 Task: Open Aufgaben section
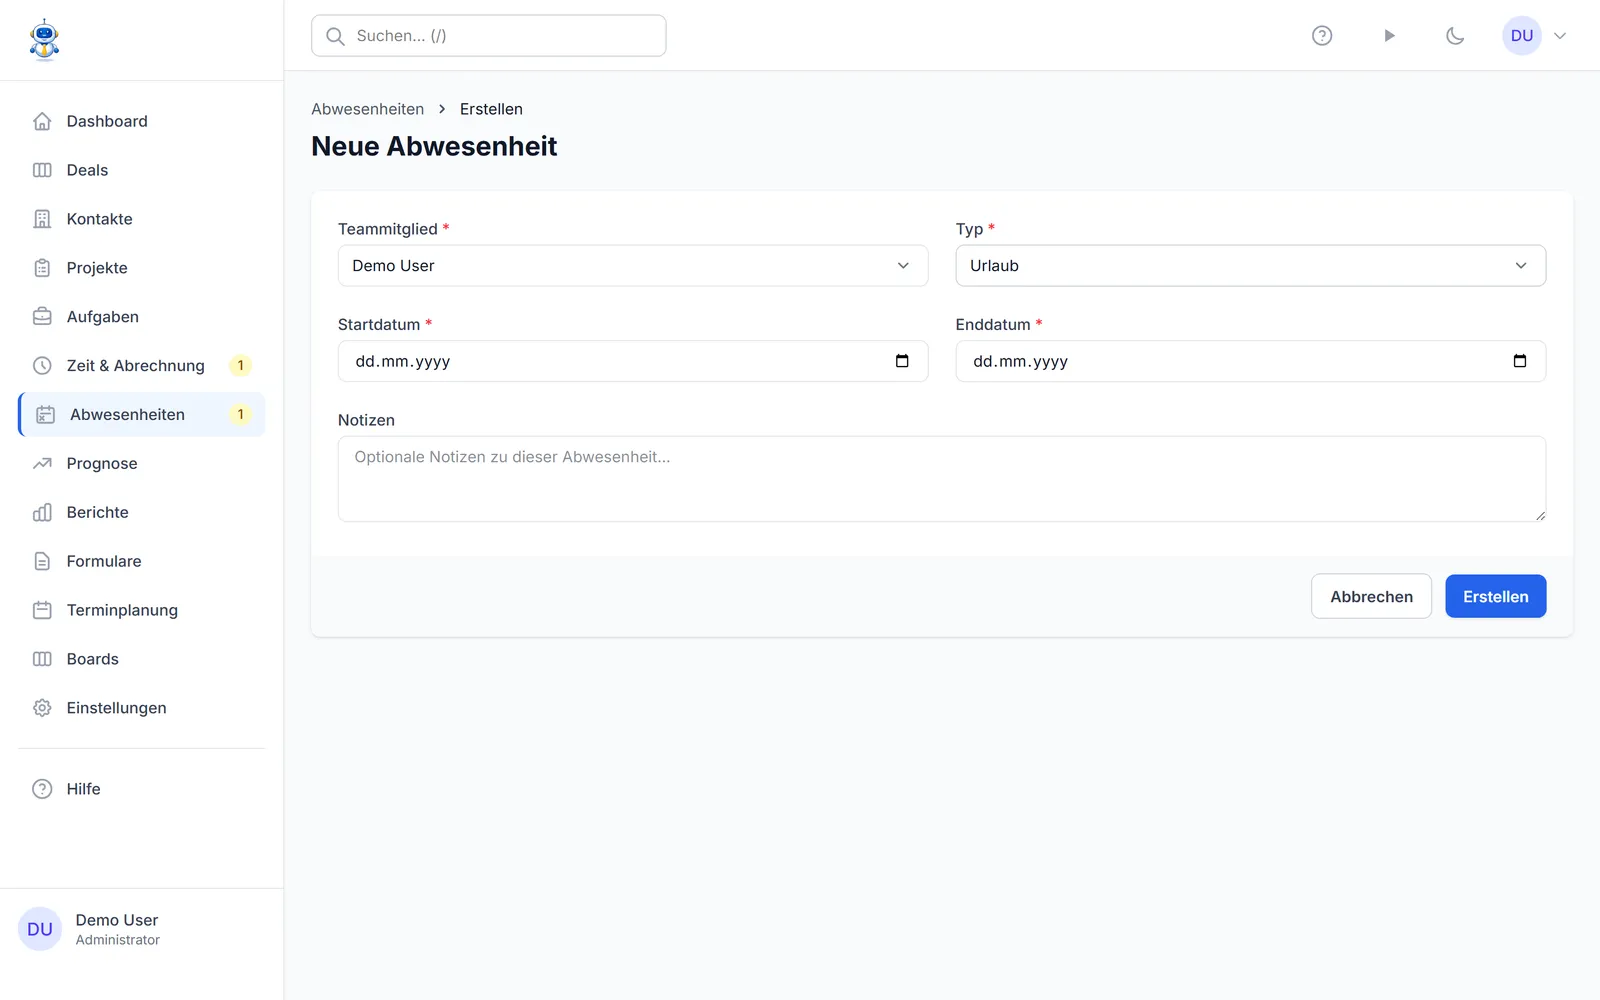142,317
